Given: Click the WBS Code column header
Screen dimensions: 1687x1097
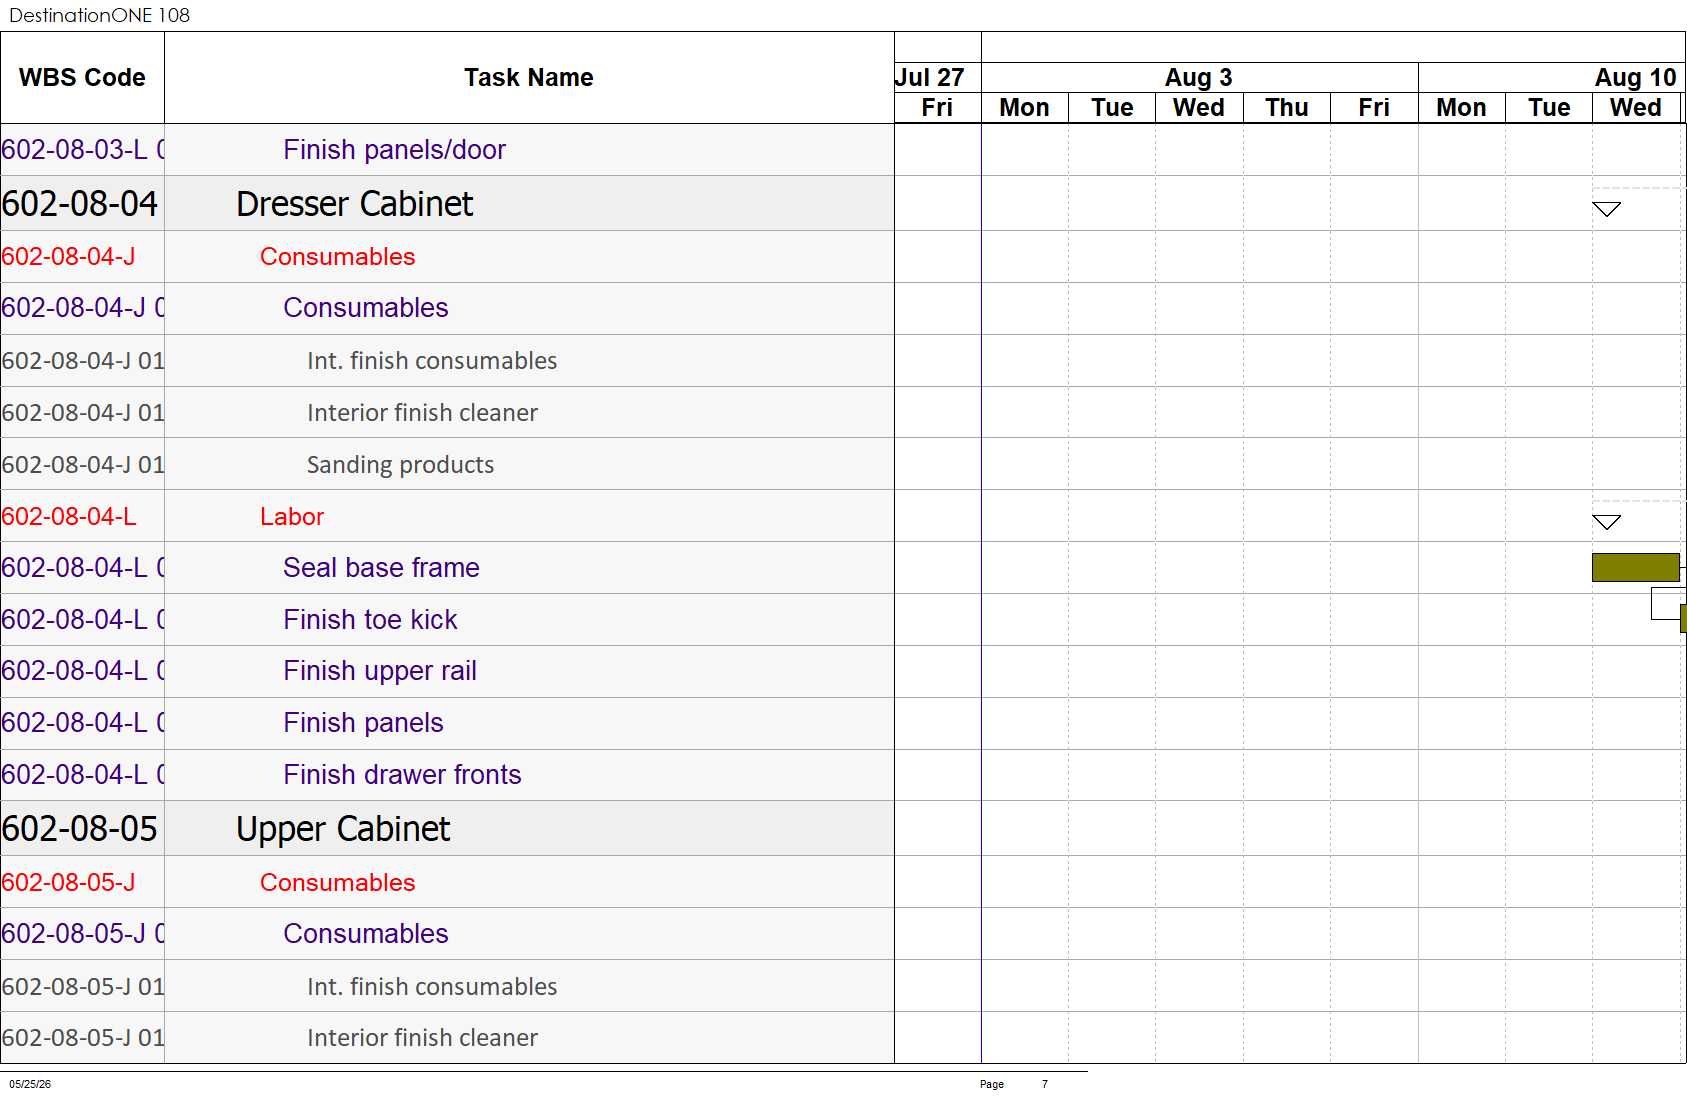Looking at the screenshot, I should point(82,78).
